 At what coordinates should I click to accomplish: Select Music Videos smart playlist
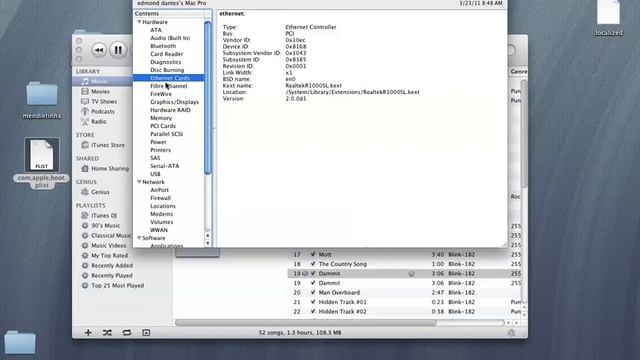[x=109, y=245]
